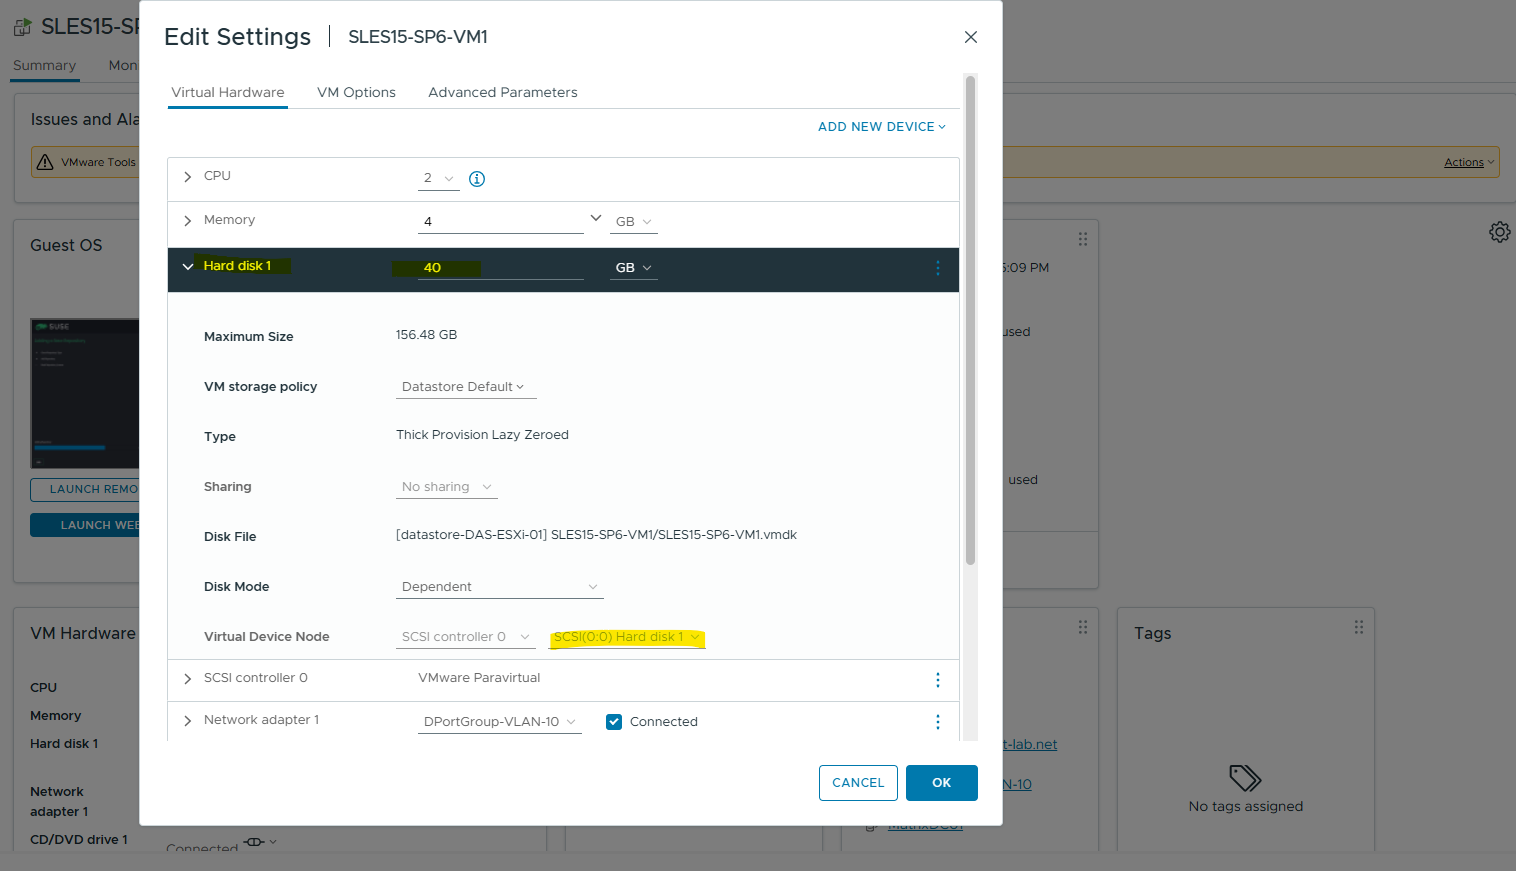Open the Memory unit GB dropdown
1516x871 pixels.
633,222
